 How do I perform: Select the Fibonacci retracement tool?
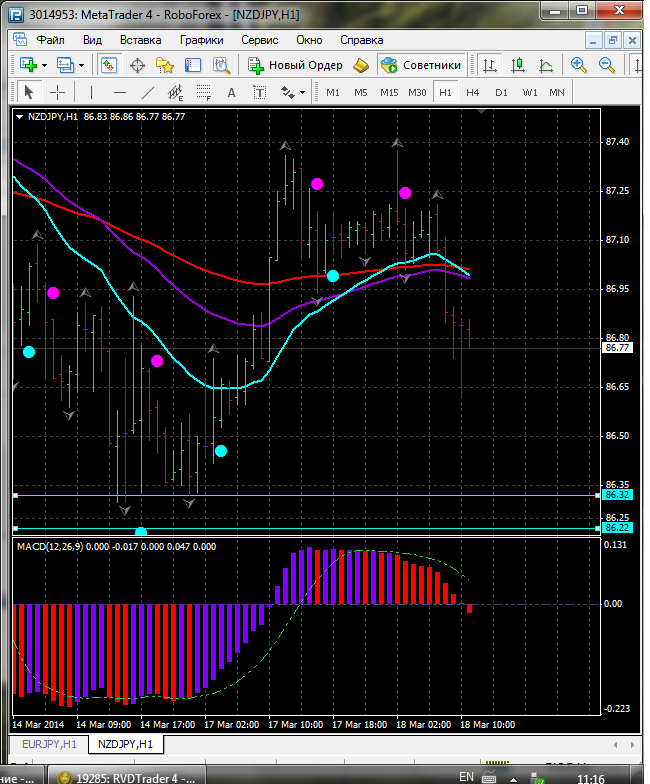coord(205,92)
